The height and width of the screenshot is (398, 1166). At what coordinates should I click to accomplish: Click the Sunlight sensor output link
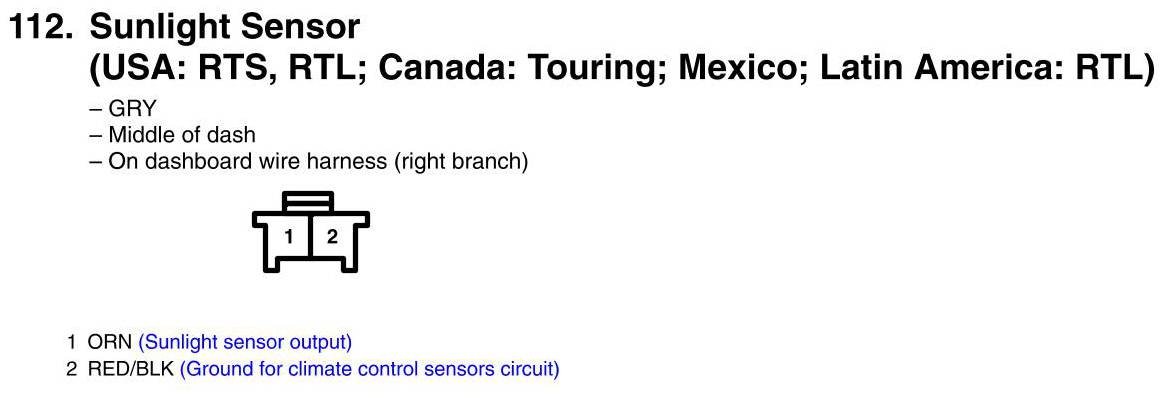[x=245, y=342]
